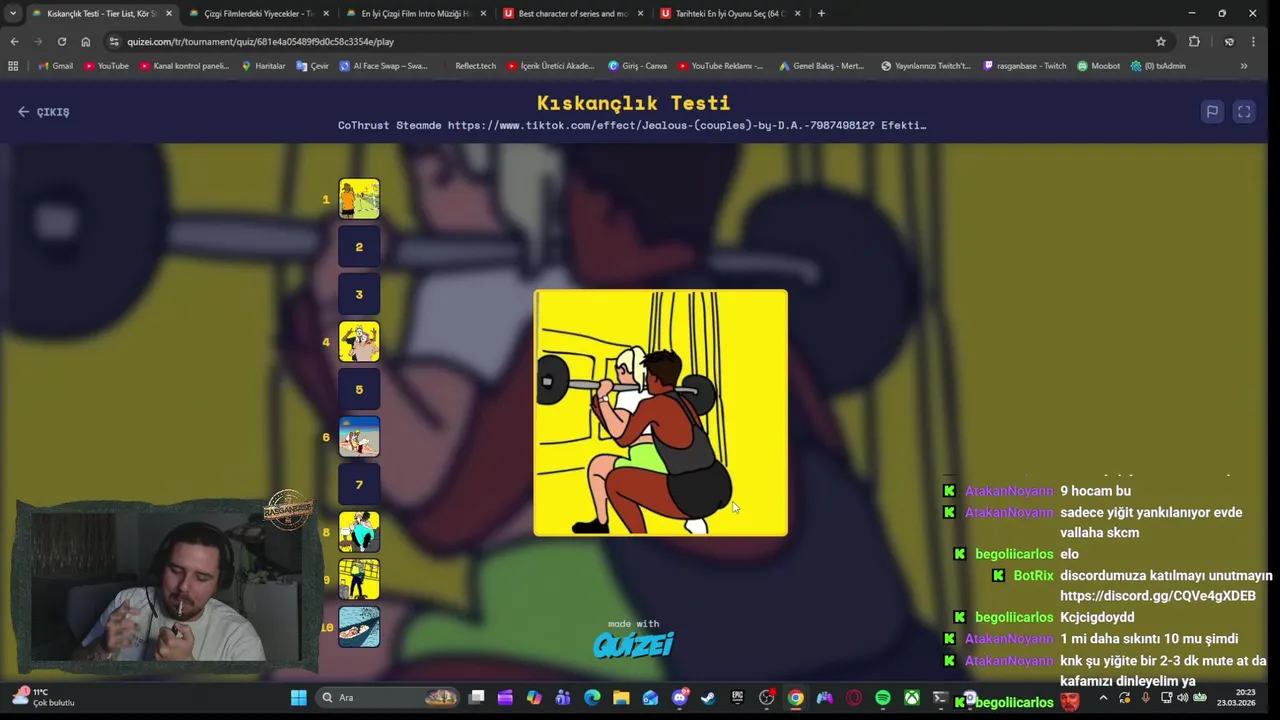
Task: Open browser extensions menu
Action: pos(1194,41)
